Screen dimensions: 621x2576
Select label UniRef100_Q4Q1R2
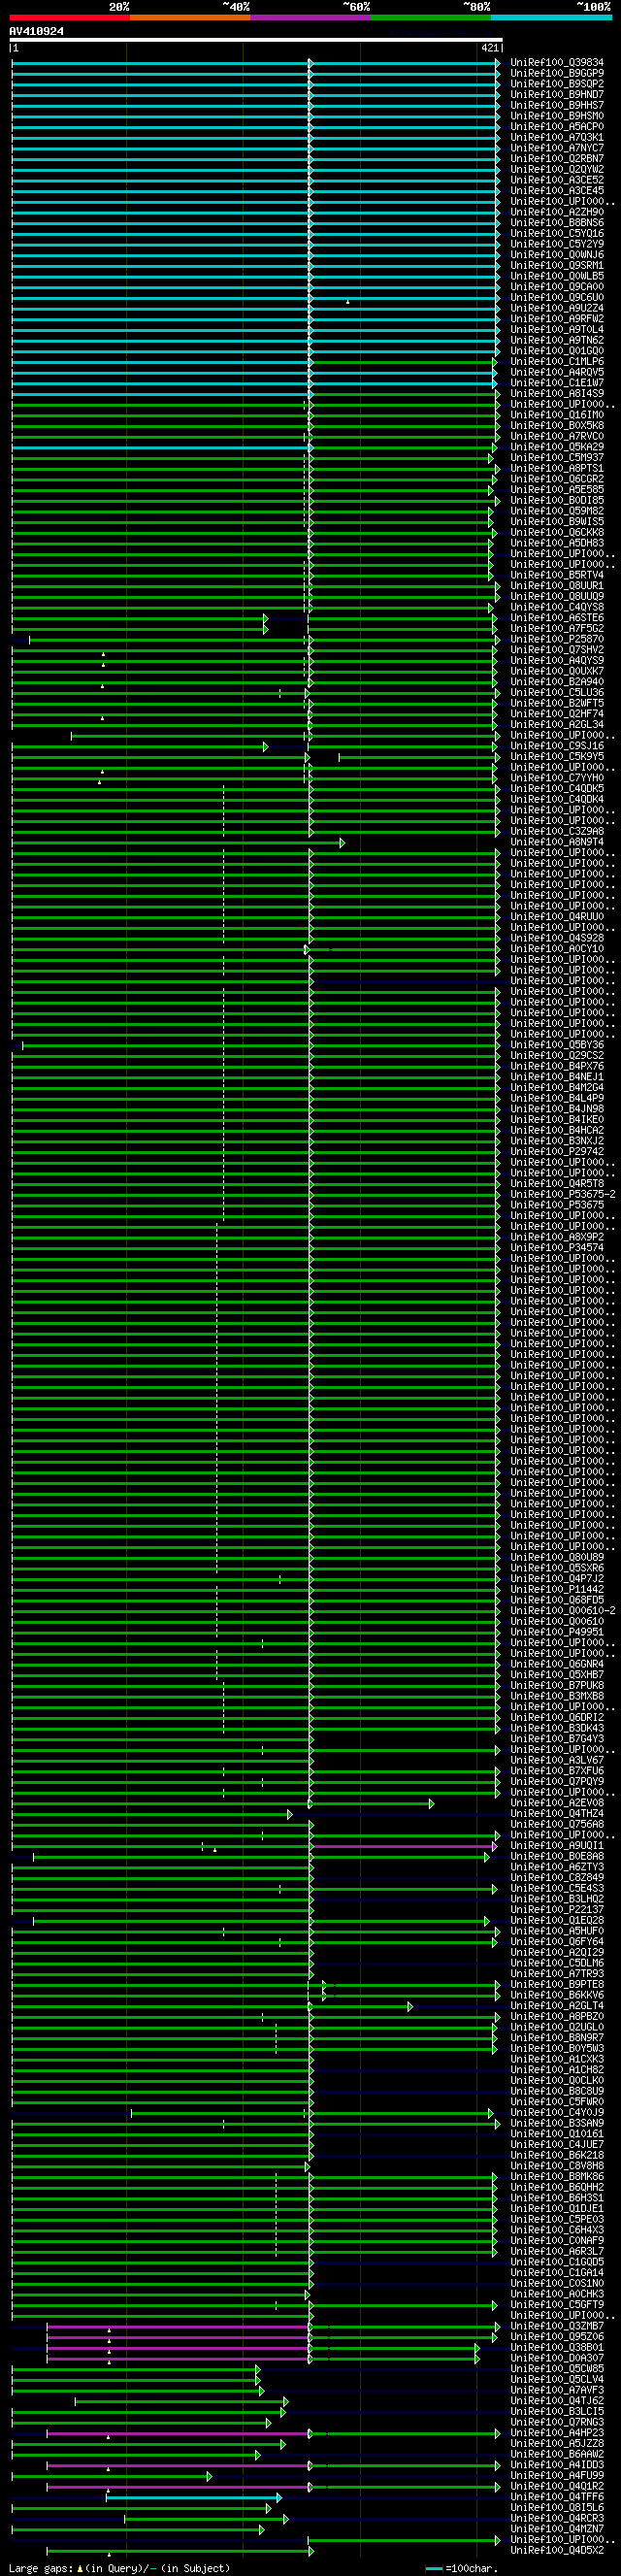[x=557, y=2486]
